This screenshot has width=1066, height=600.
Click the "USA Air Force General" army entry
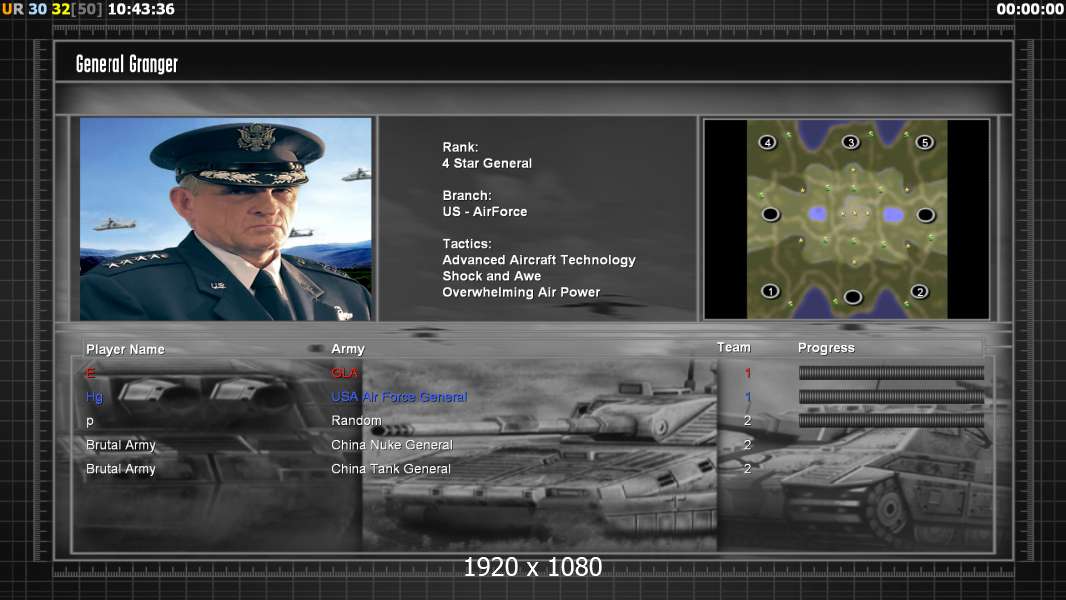pos(399,397)
